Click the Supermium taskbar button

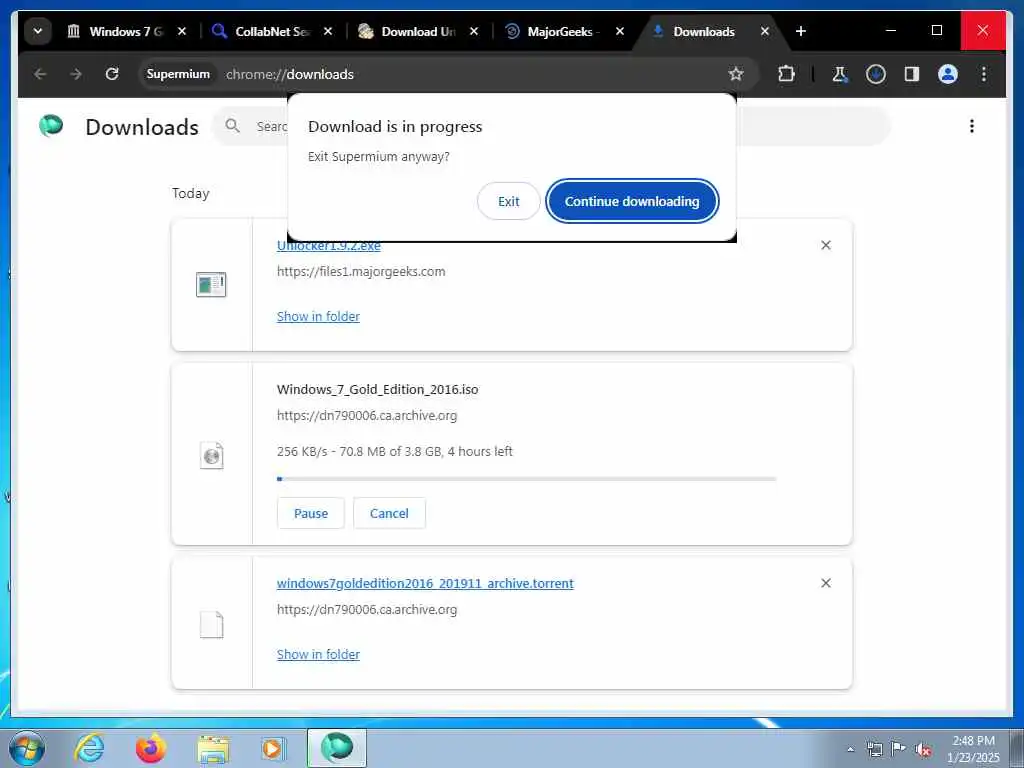click(337, 748)
